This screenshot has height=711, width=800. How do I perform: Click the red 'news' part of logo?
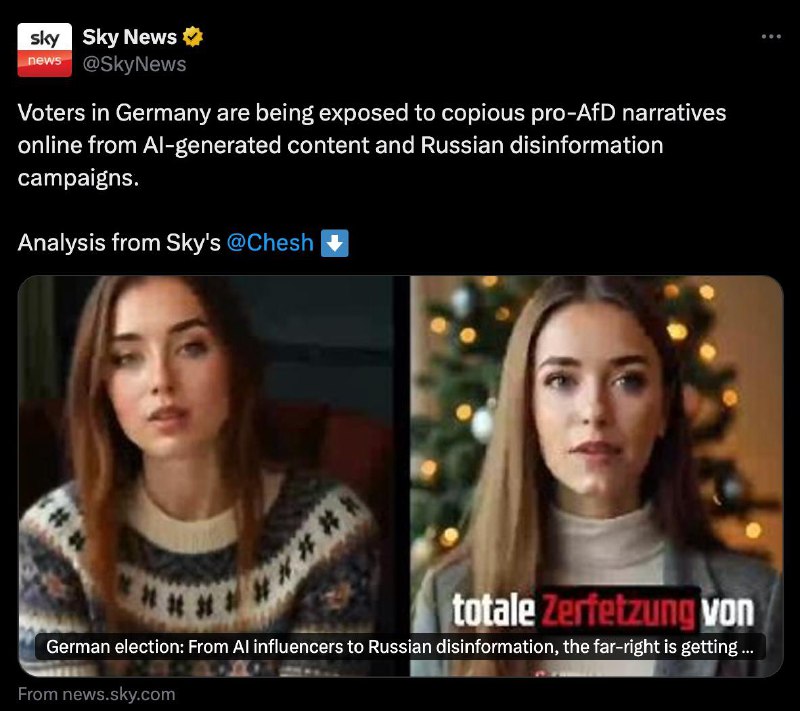[x=44, y=63]
